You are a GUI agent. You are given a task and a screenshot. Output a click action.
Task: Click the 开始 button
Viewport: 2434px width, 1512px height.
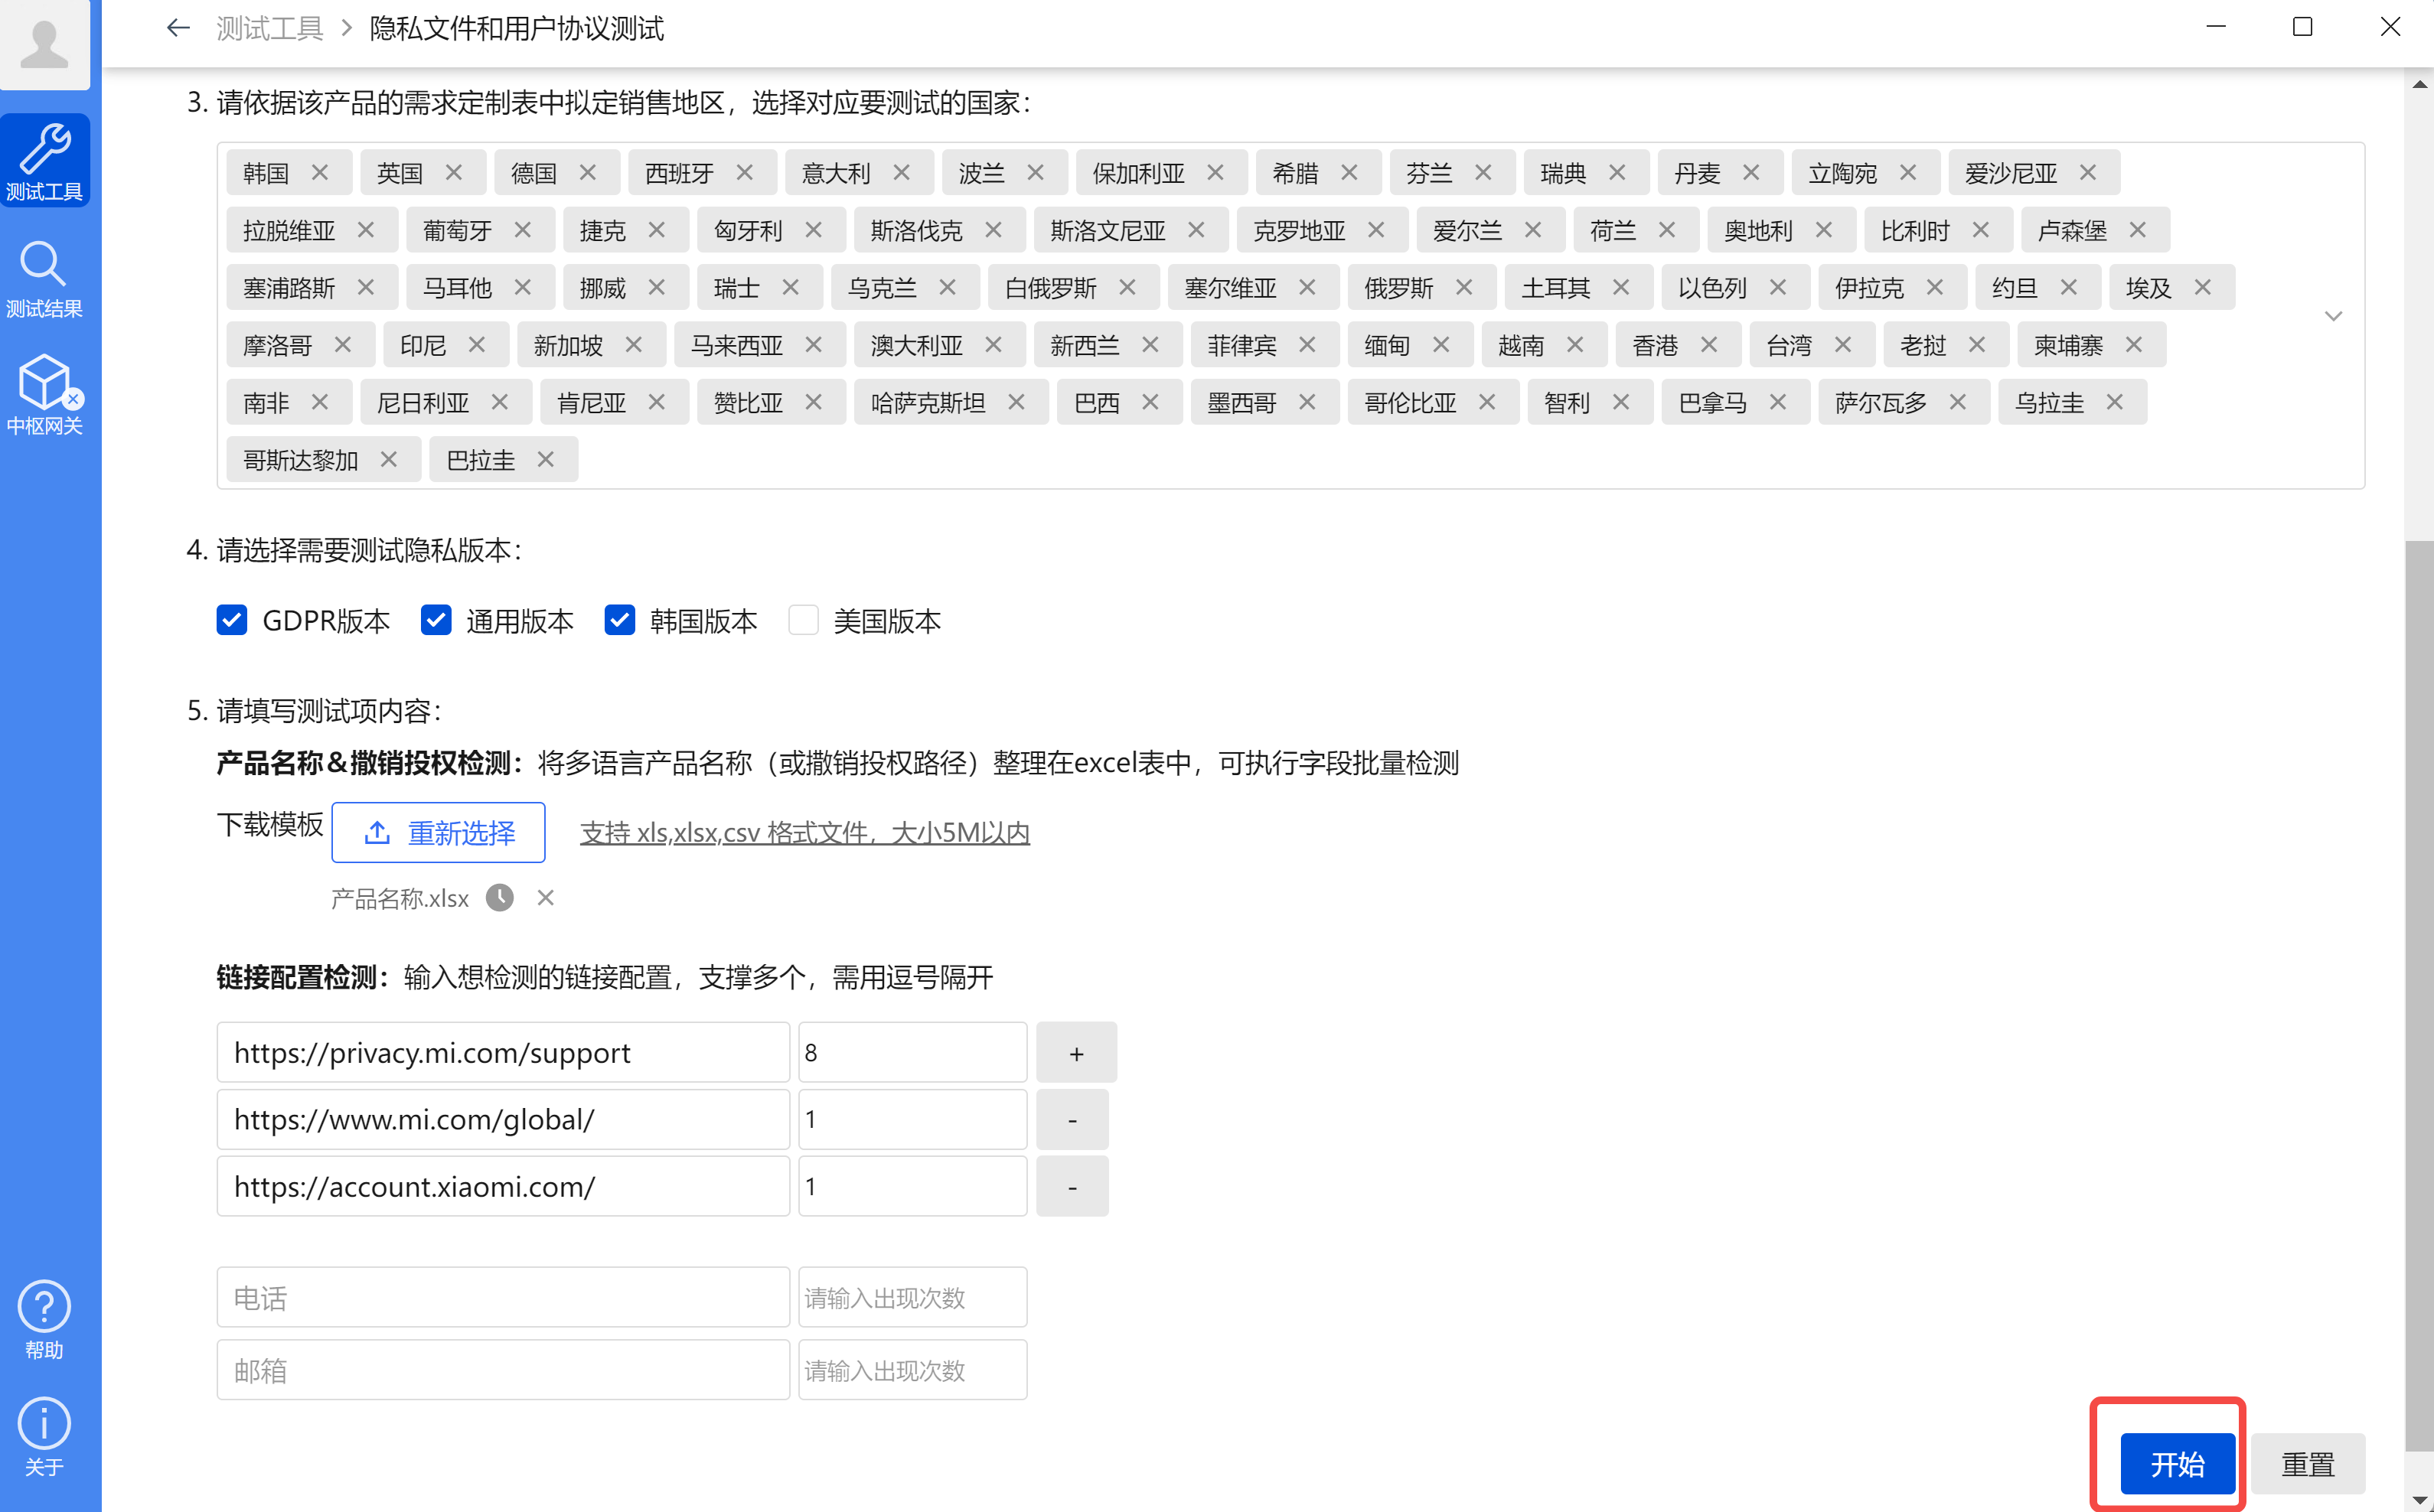[2177, 1464]
